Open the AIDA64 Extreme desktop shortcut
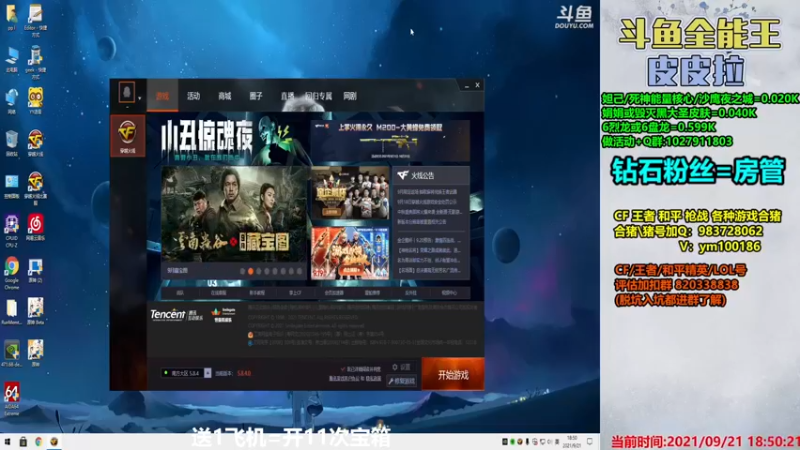This screenshot has height=450, width=800. [11, 398]
